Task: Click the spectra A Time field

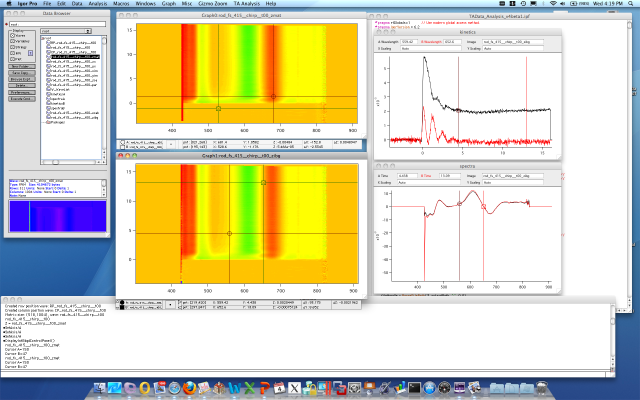Action: pos(407,176)
